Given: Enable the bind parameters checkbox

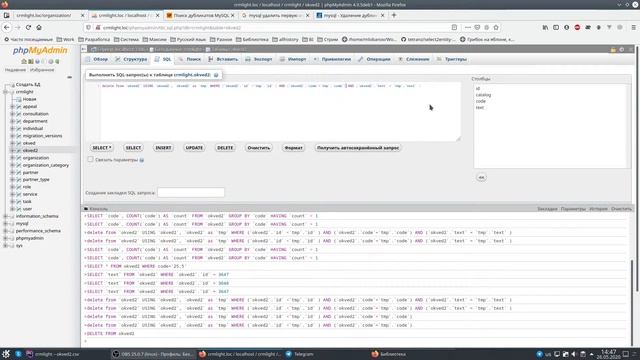Looking at the screenshot, I should [x=90, y=160].
